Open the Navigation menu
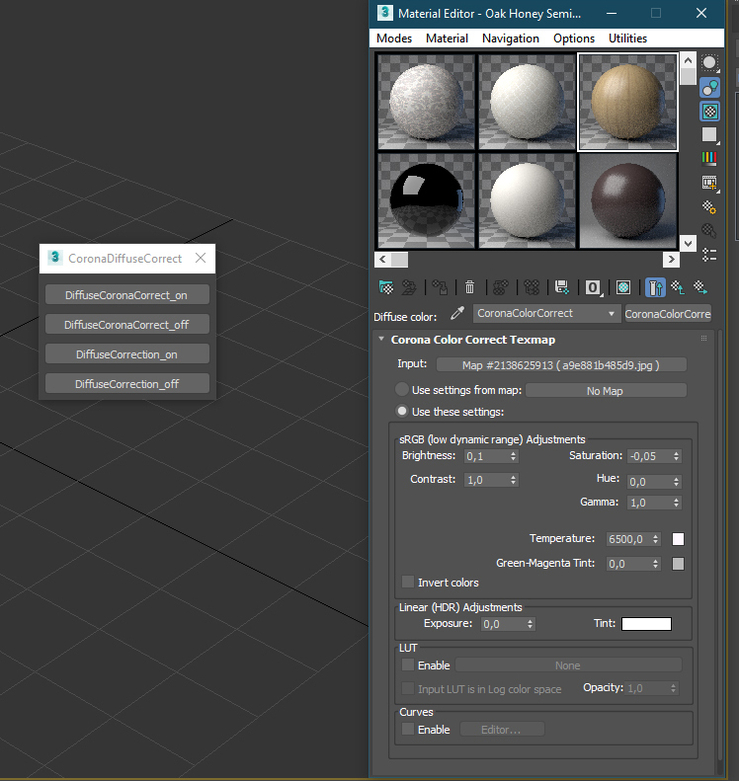The height and width of the screenshot is (781, 739). (510, 38)
